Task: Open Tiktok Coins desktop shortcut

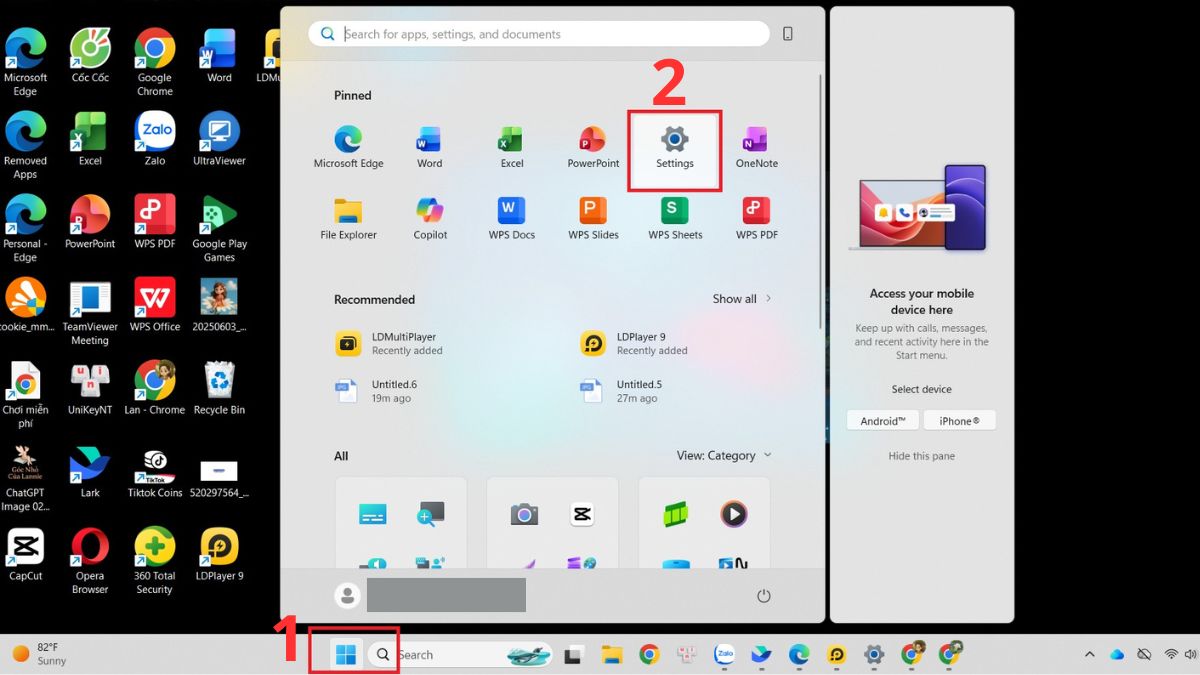Action: coord(155,471)
